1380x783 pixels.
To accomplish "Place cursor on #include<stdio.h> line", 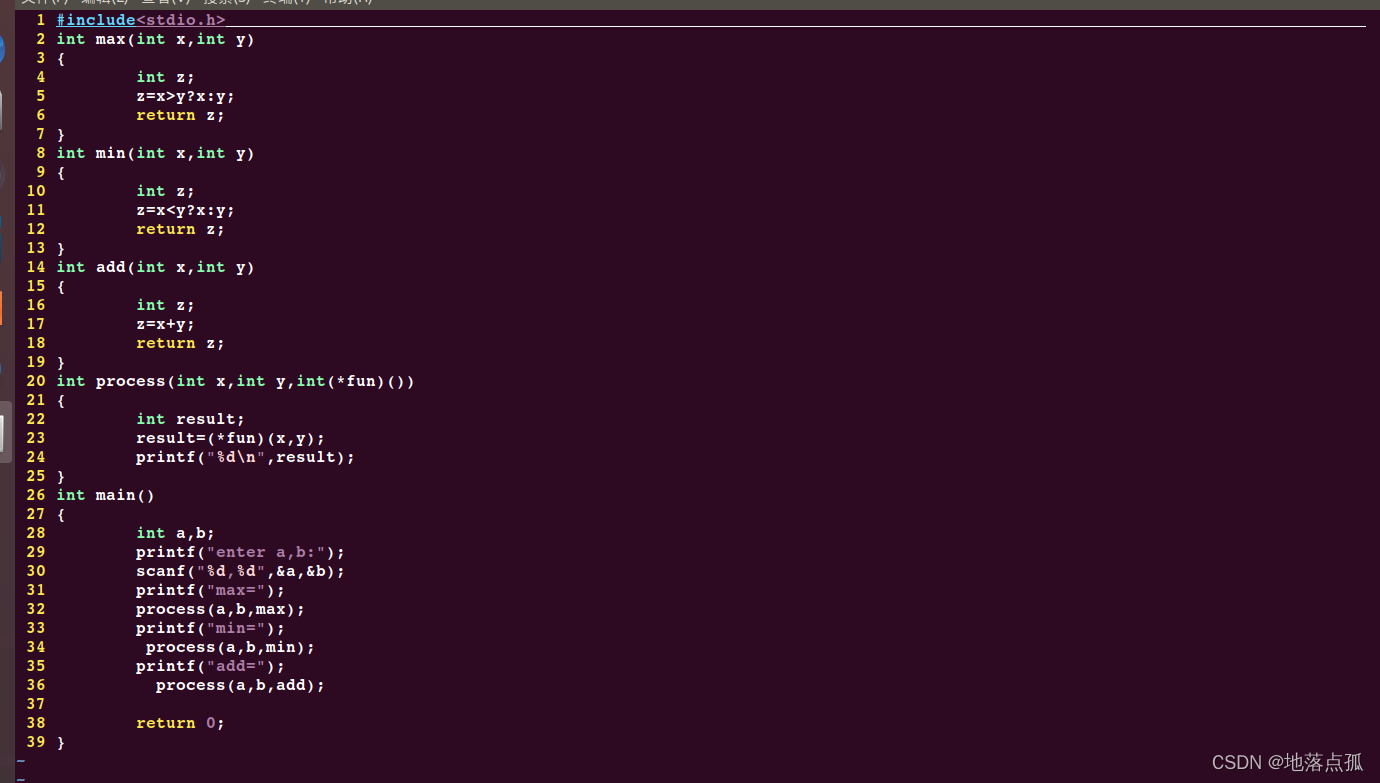I will tap(141, 20).
